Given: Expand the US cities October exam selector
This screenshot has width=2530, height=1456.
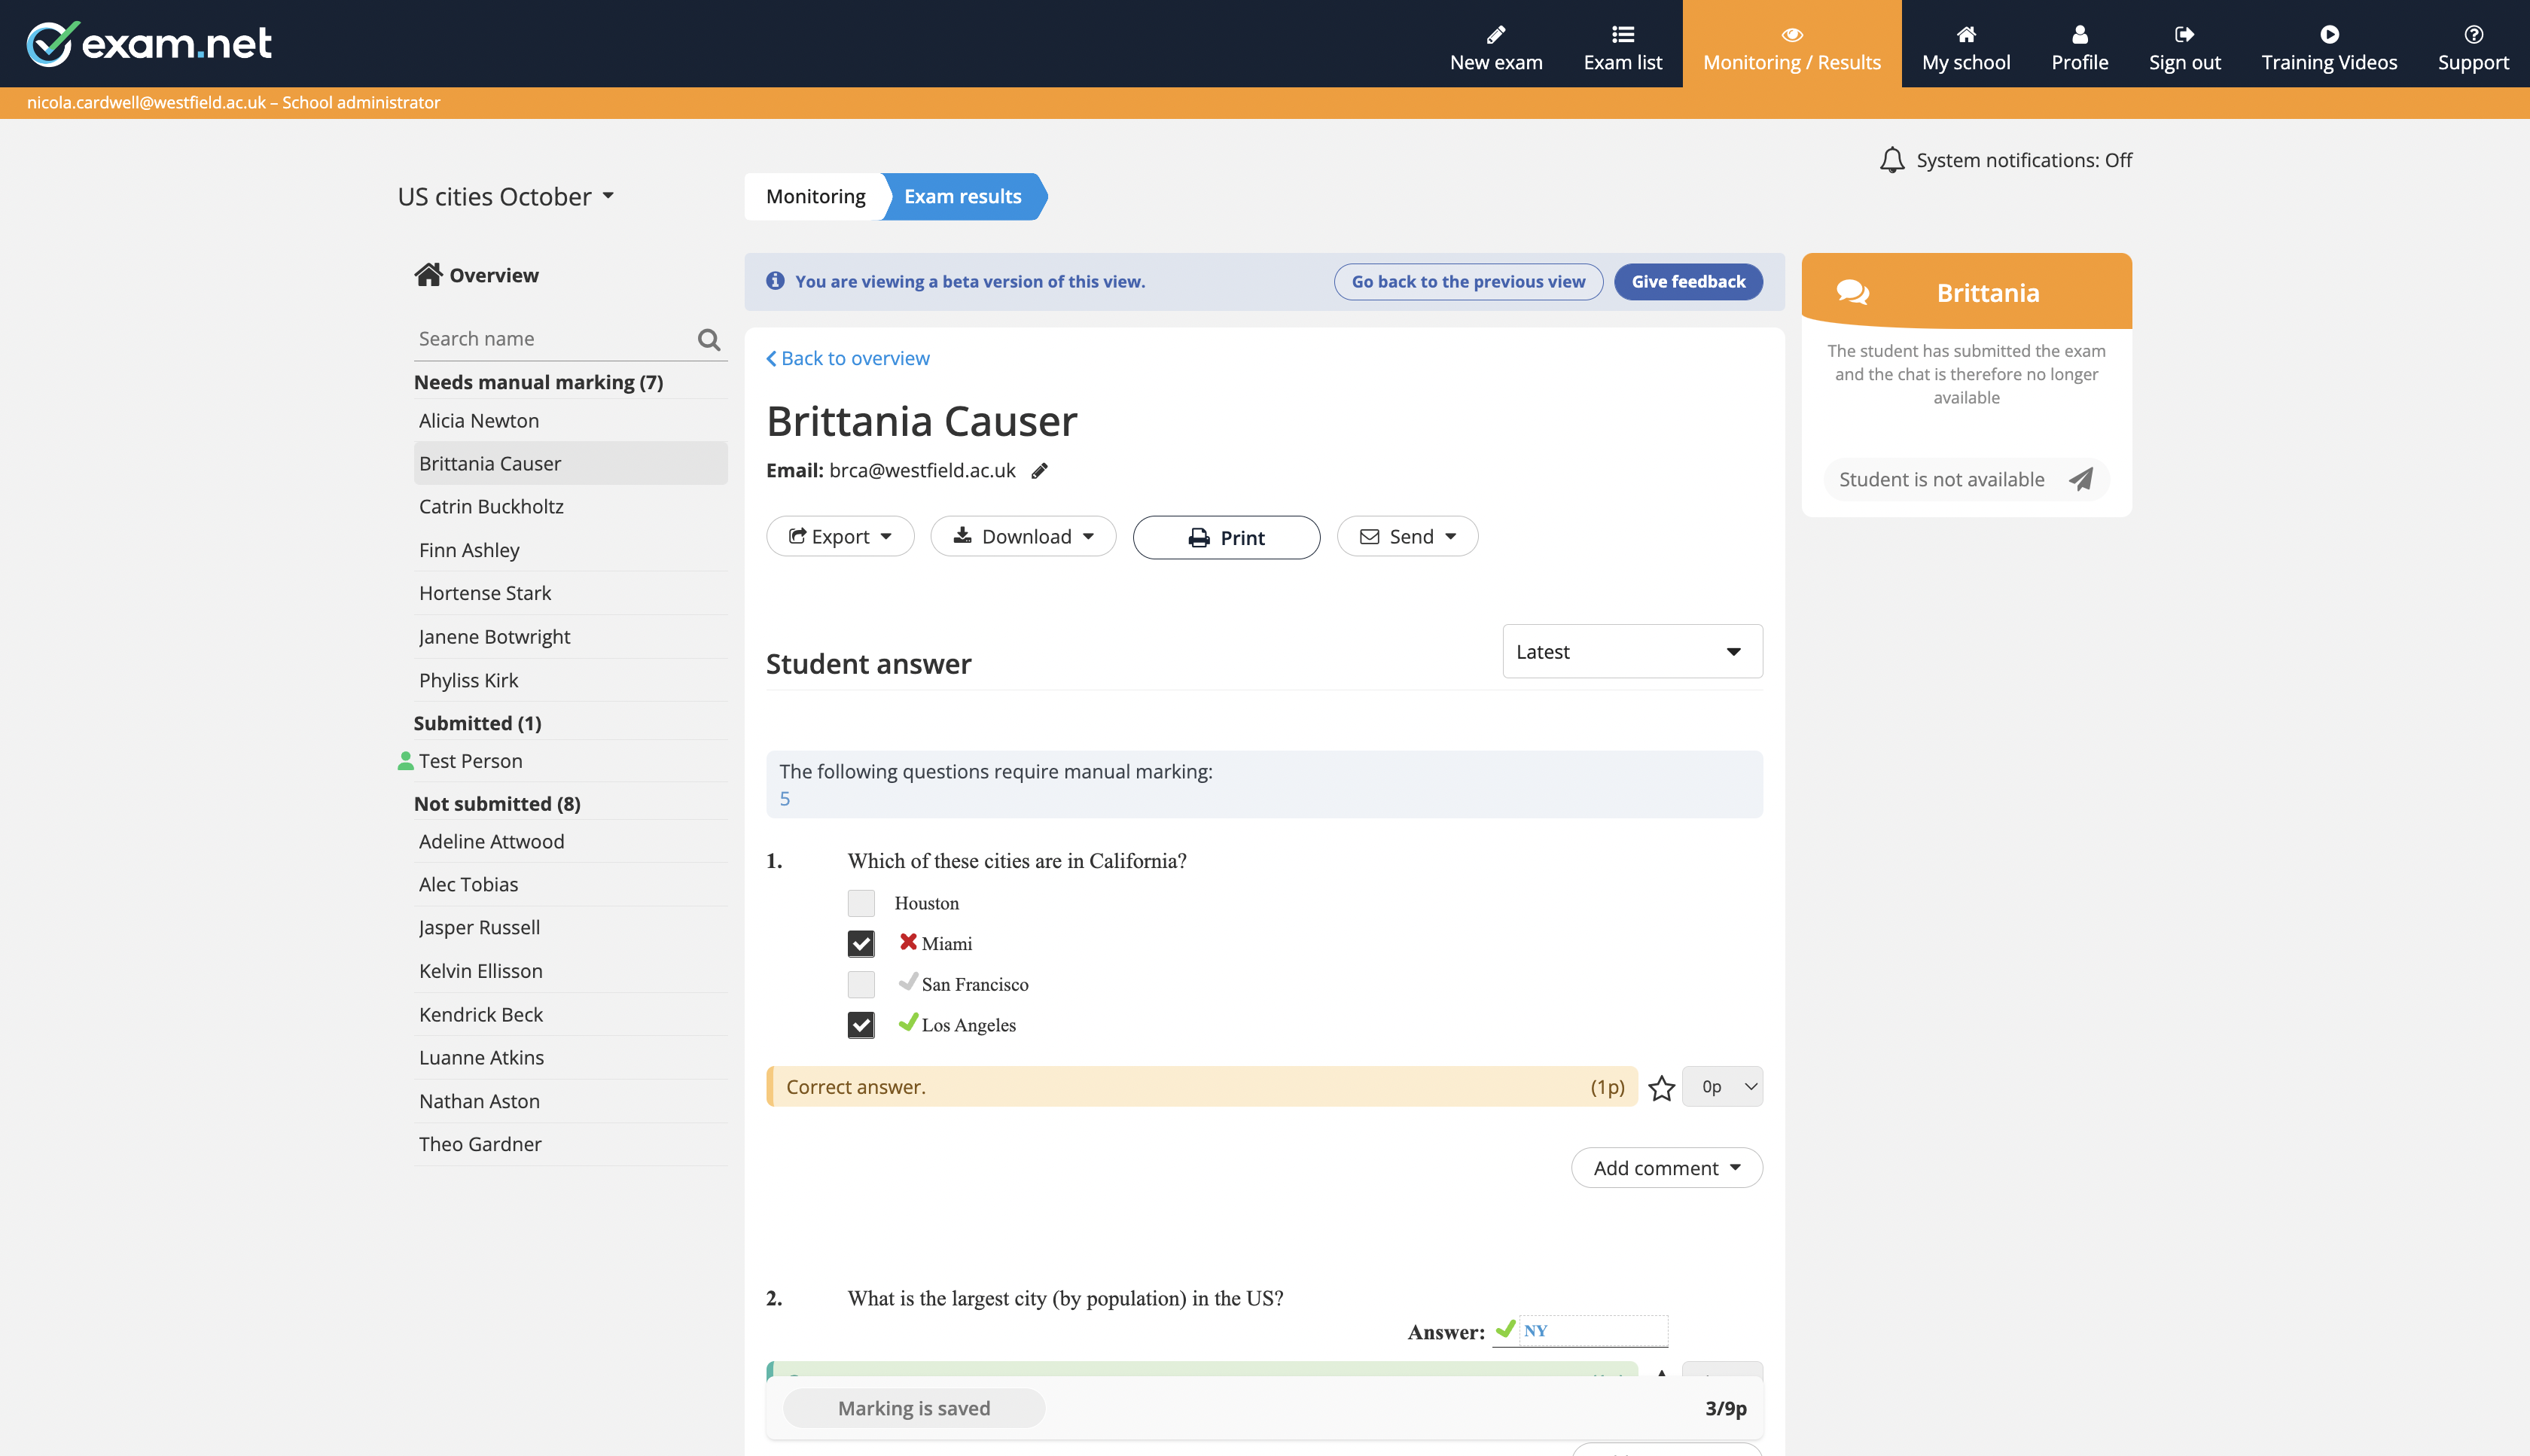Looking at the screenshot, I should pos(609,196).
